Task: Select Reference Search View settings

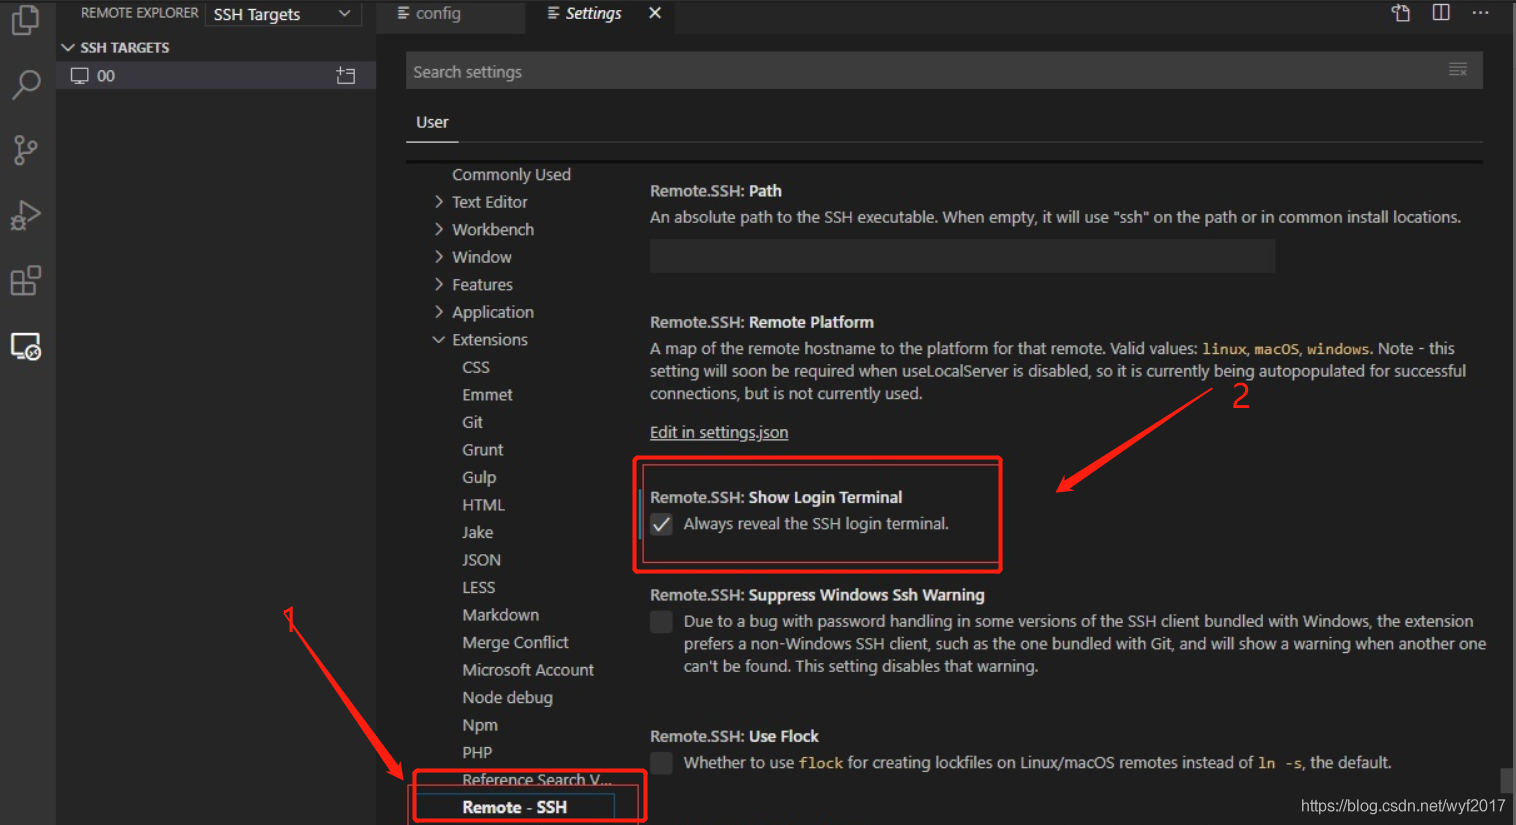Action: point(536,780)
